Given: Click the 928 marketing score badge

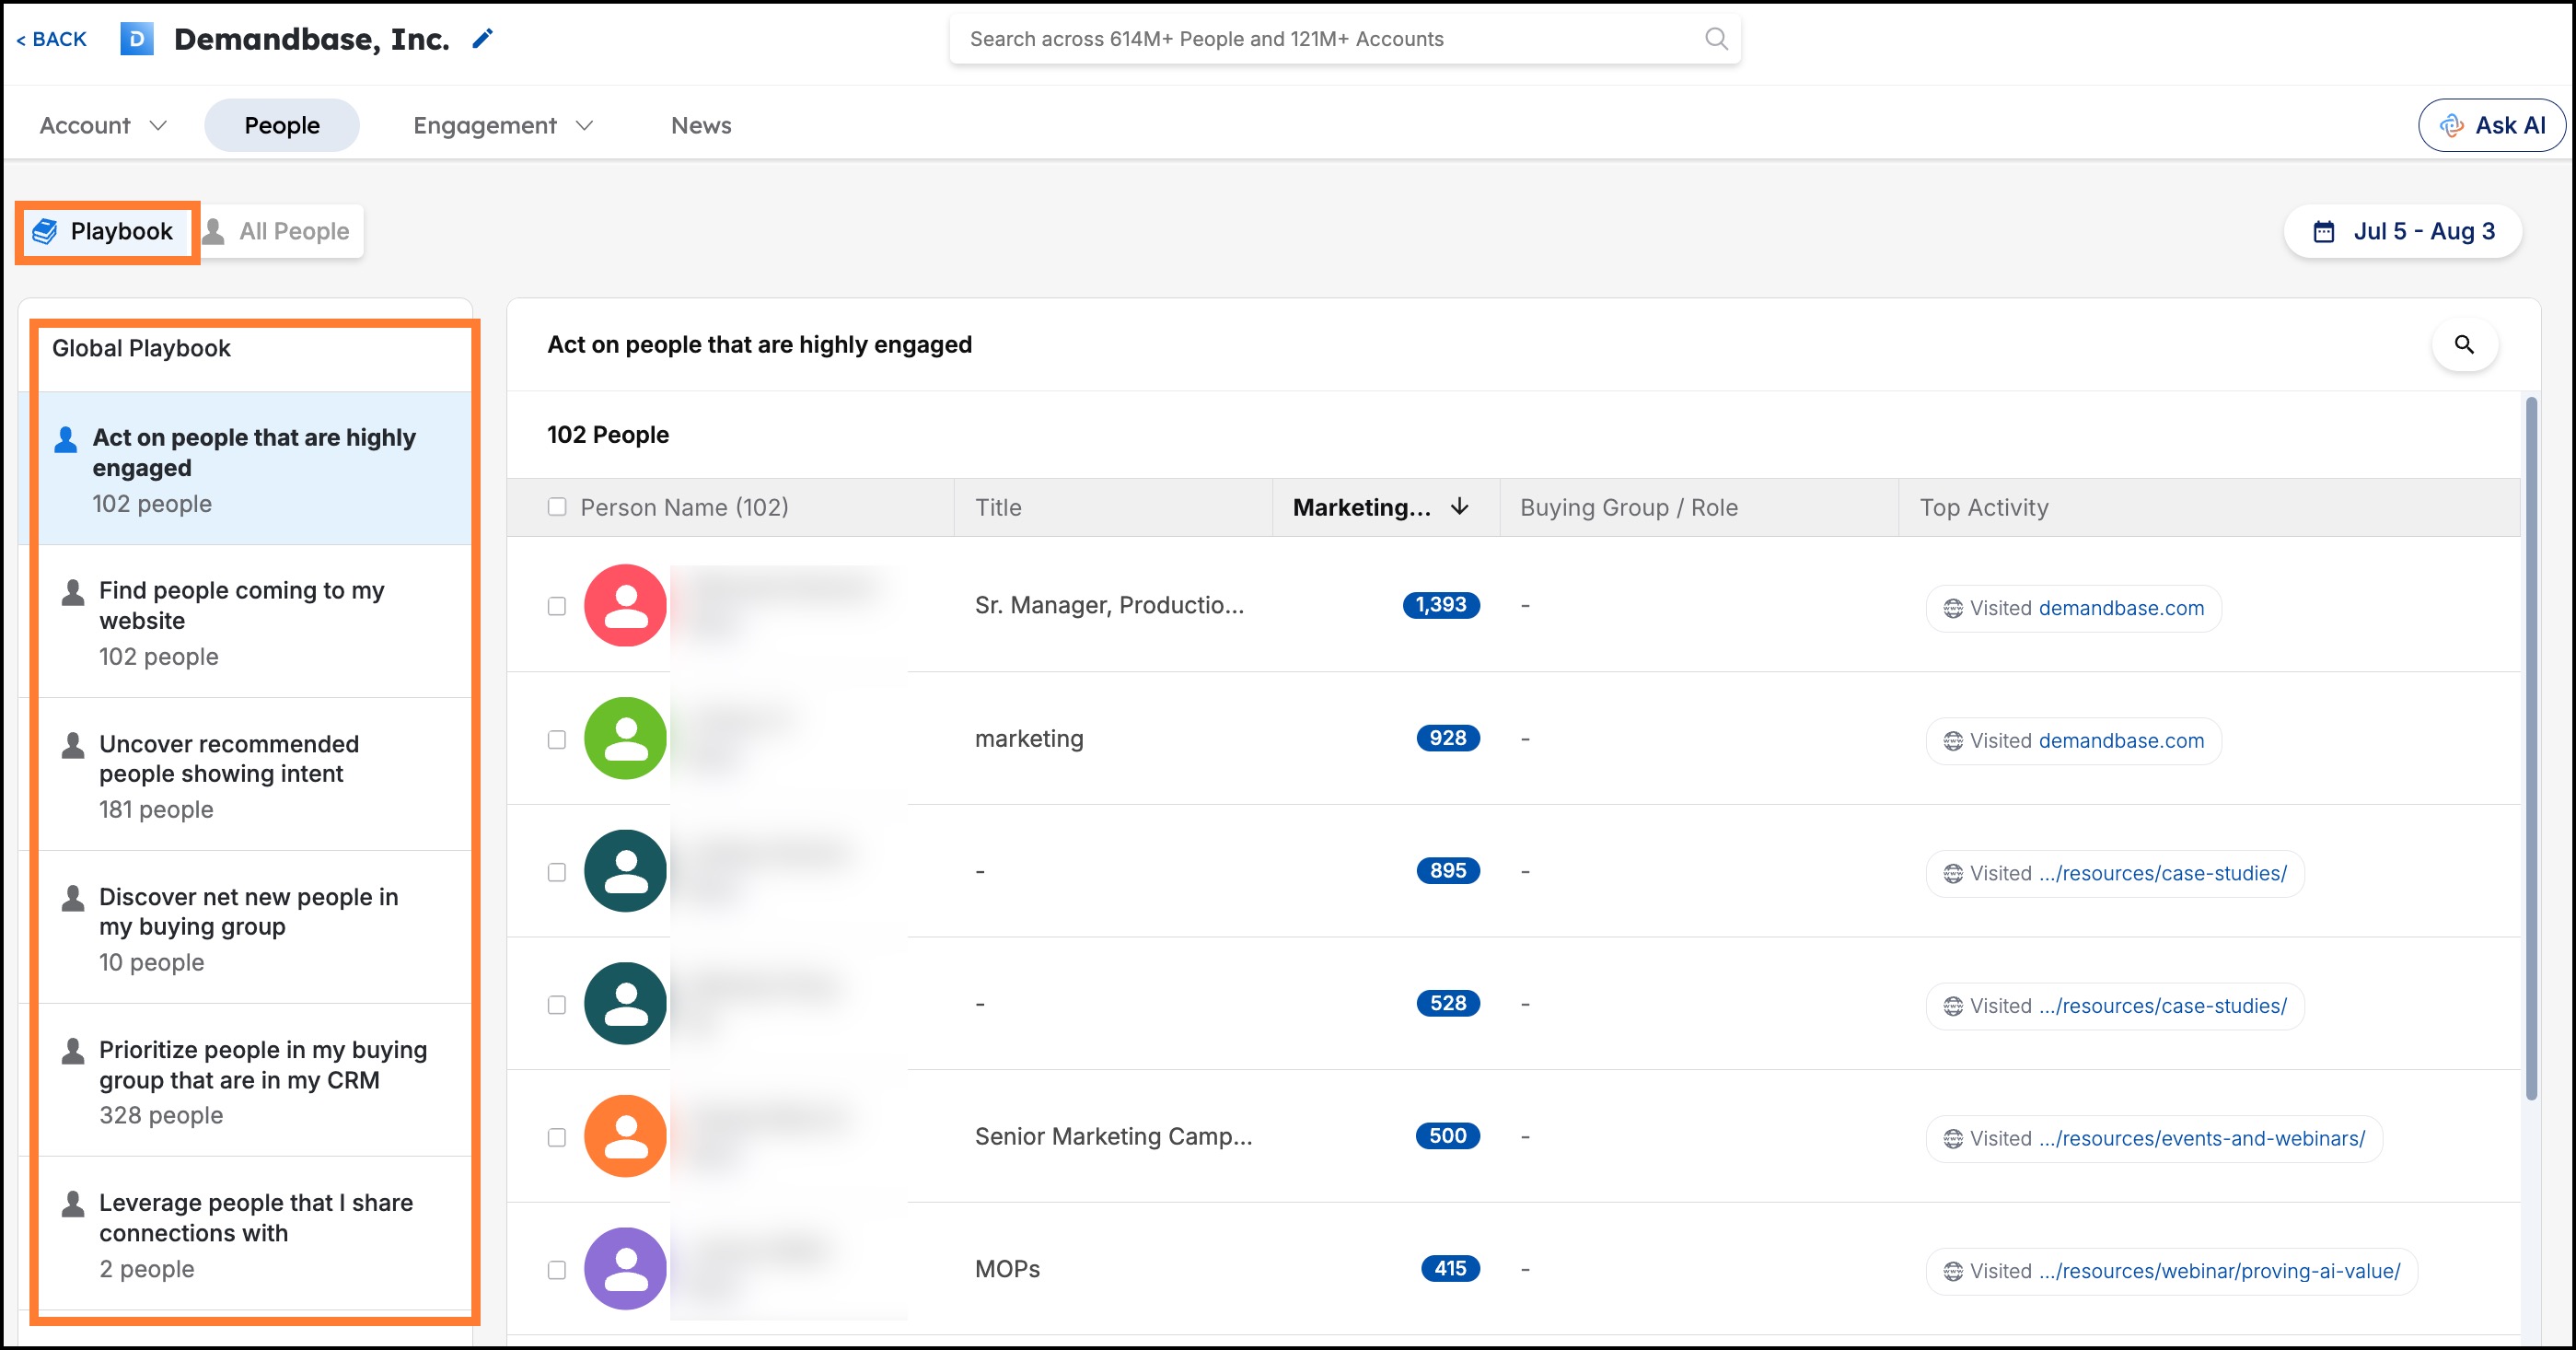Looking at the screenshot, I should coord(1447,738).
